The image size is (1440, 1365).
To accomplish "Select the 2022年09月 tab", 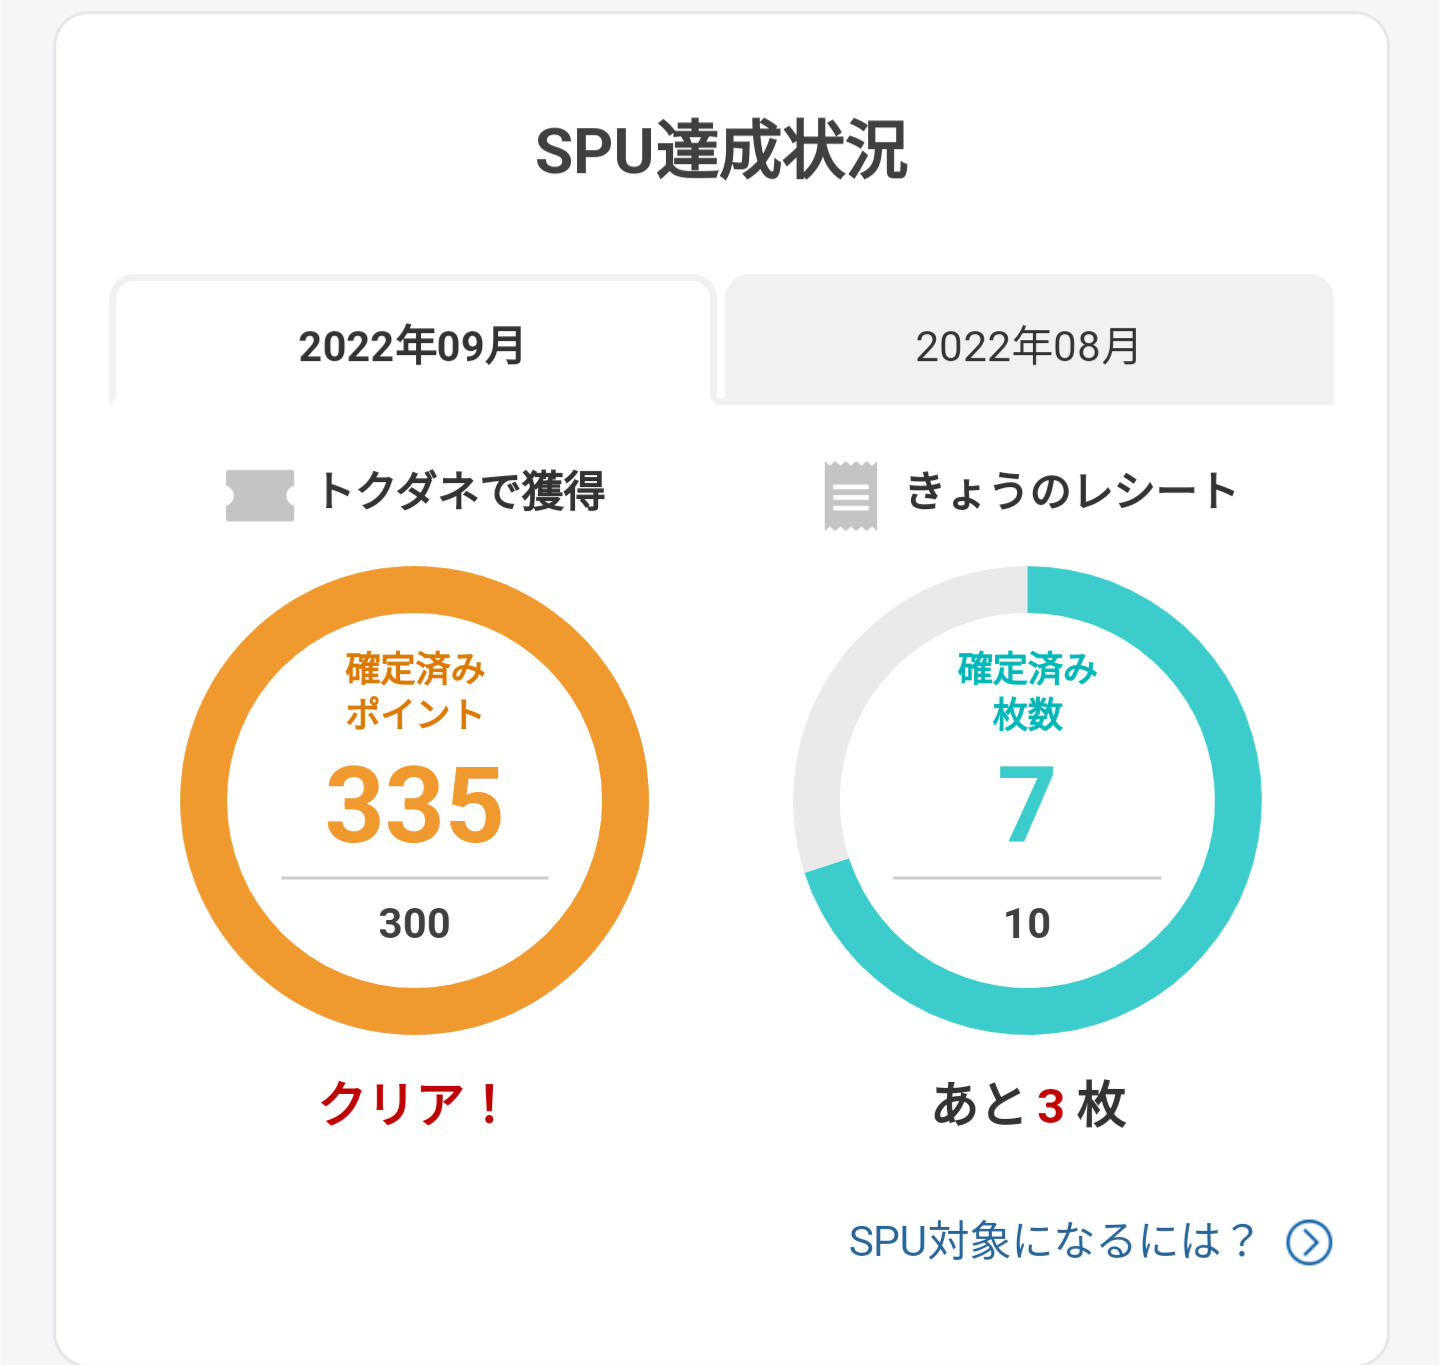I will click(412, 346).
